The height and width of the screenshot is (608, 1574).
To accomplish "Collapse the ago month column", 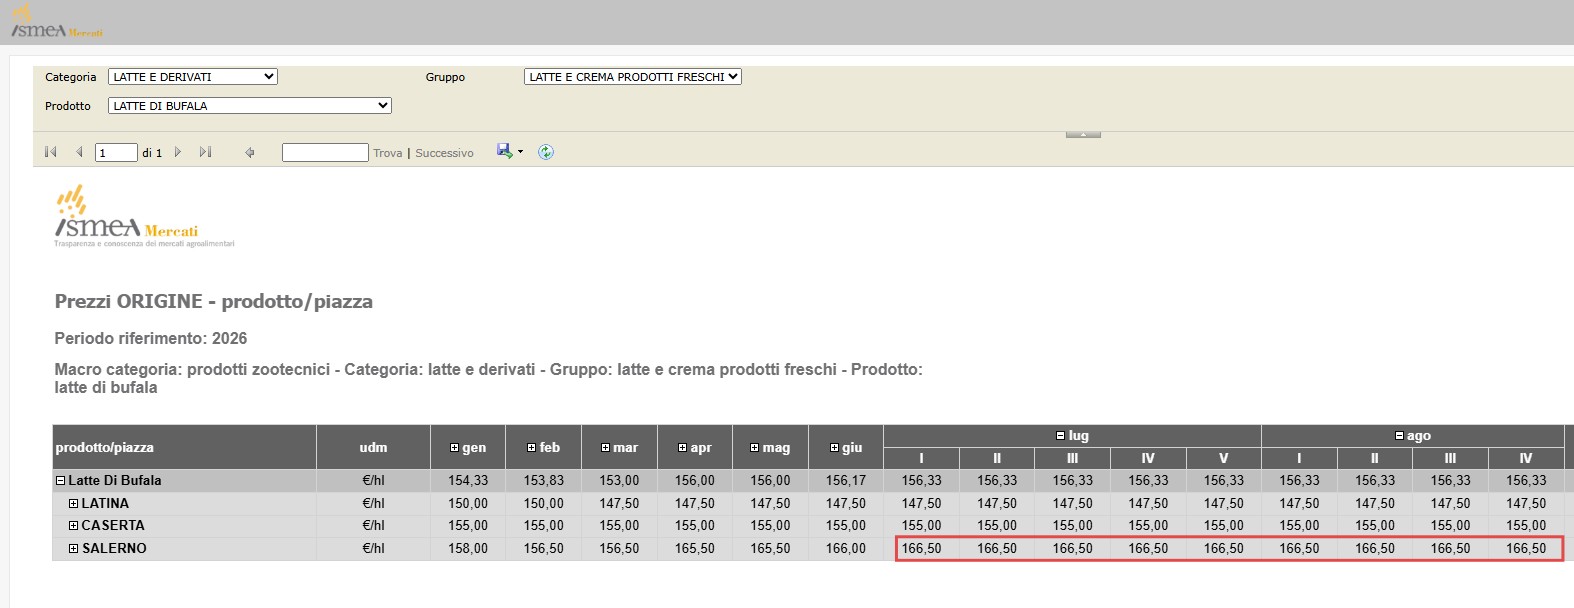I will click(1399, 436).
